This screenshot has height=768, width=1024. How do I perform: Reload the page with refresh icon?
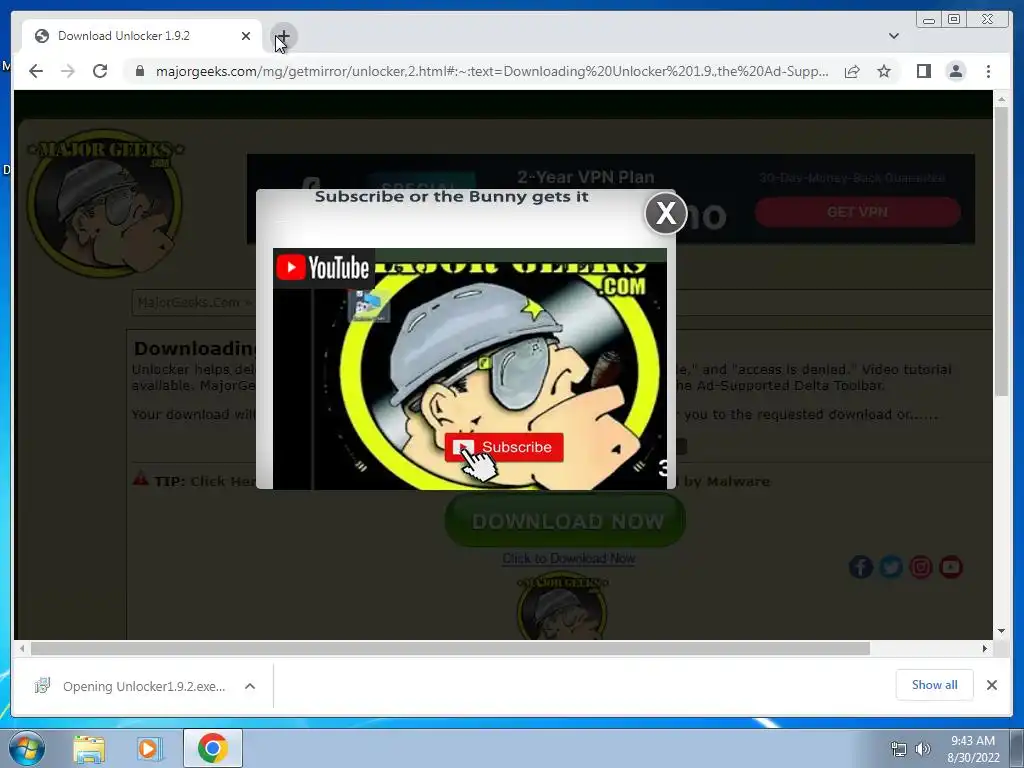(100, 71)
